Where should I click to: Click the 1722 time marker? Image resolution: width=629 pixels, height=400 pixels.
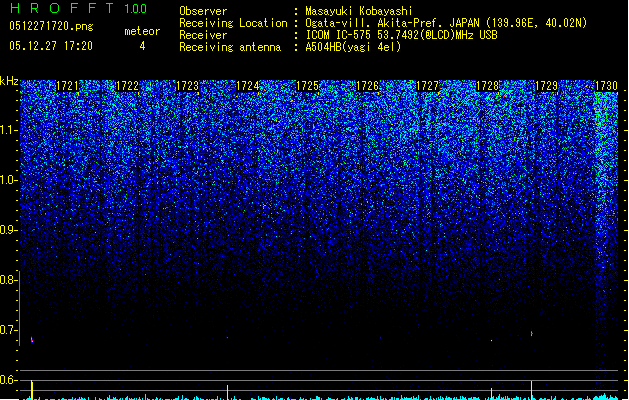127,86
